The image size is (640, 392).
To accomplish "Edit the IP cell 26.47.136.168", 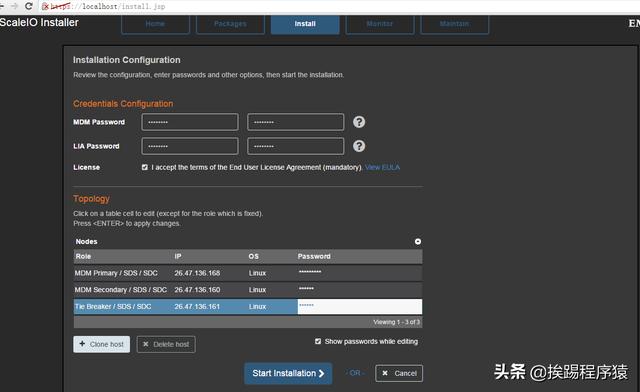I will pos(210,273).
